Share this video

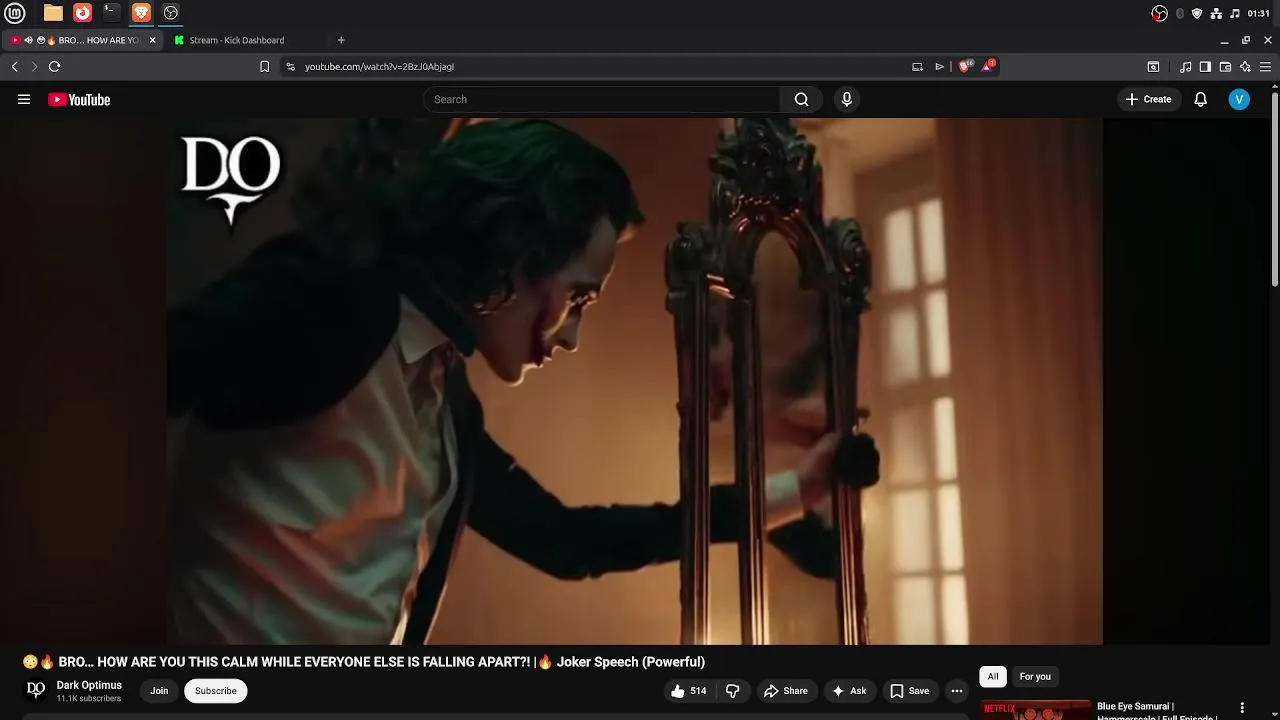(786, 691)
